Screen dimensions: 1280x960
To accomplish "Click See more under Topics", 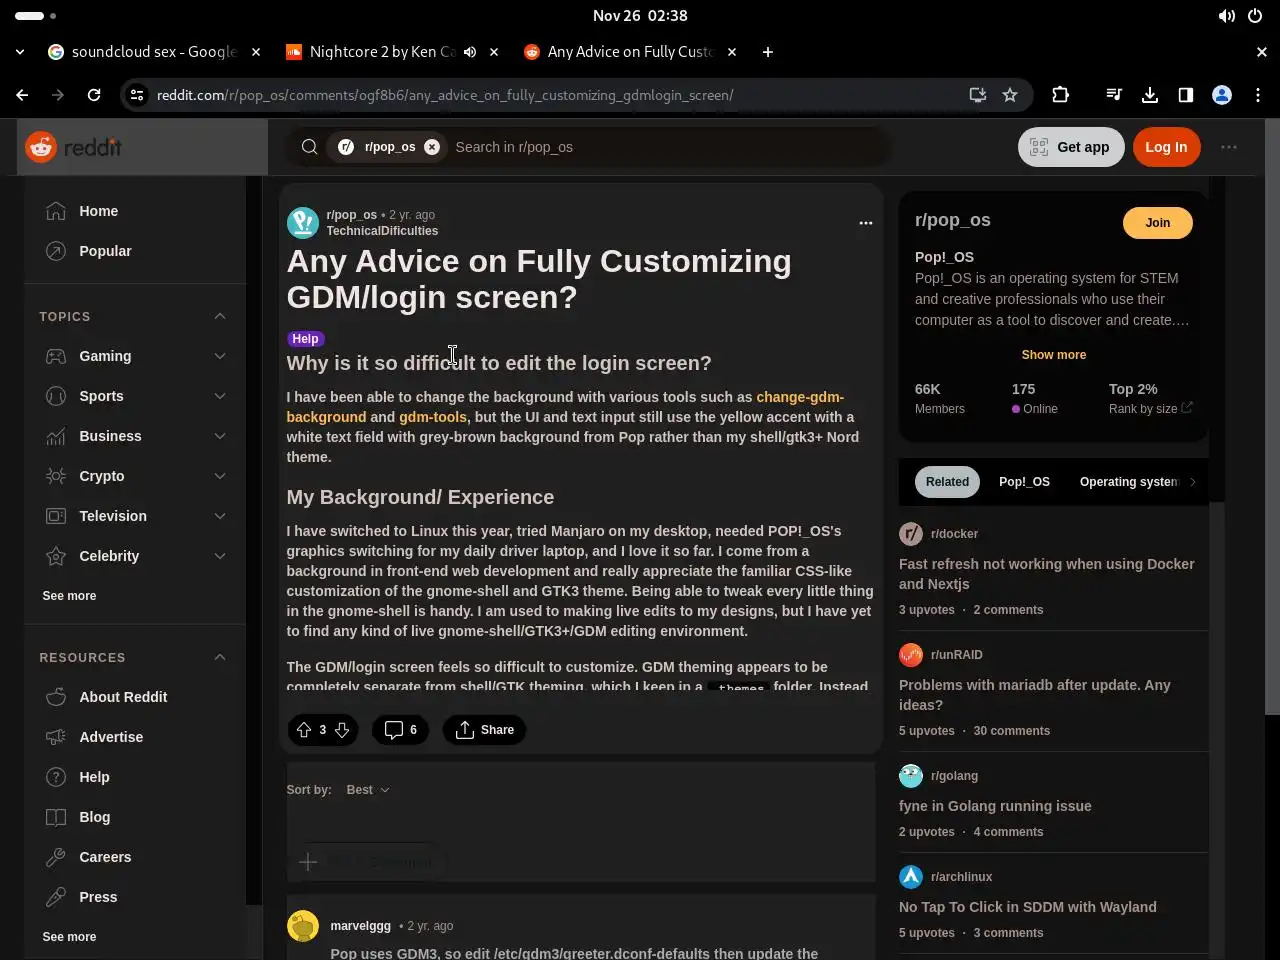I will [x=69, y=596].
